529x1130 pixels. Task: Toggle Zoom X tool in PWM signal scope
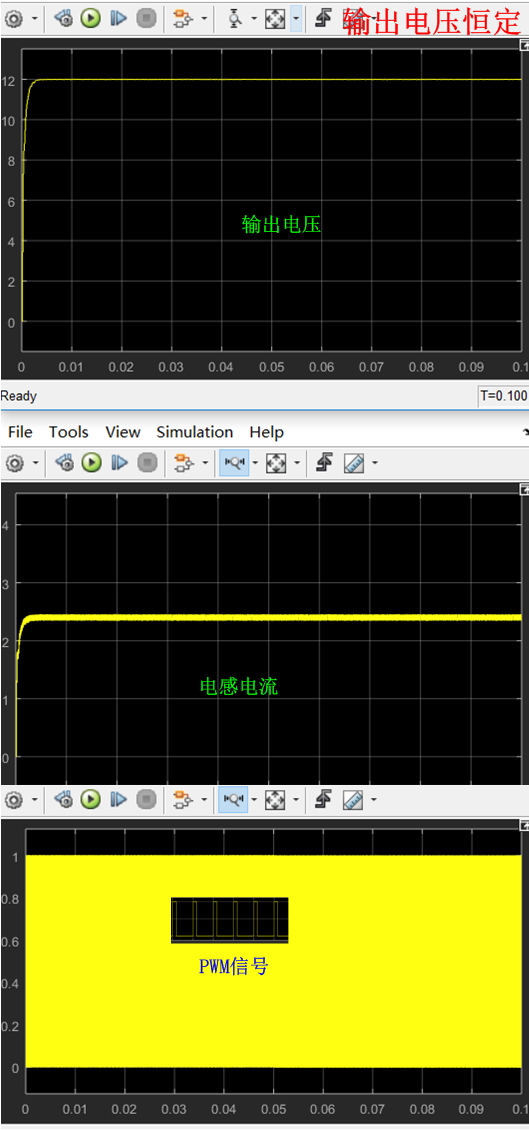pyautogui.click(x=234, y=798)
